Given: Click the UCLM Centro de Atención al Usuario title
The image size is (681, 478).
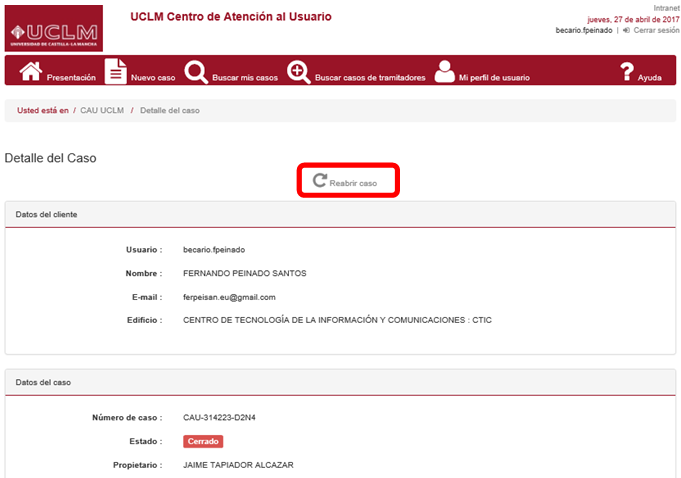Looking at the screenshot, I should 231,17.
